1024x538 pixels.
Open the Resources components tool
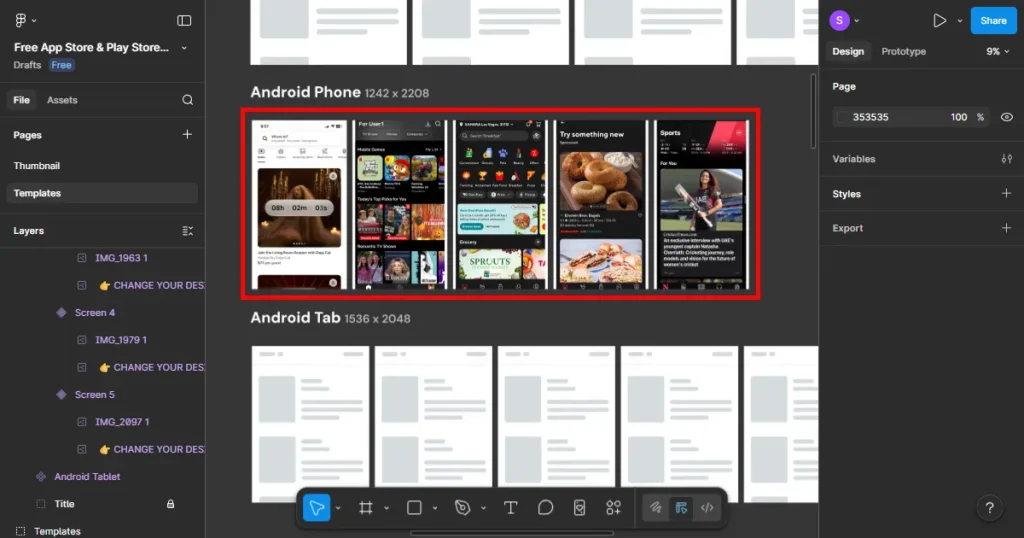613,508
